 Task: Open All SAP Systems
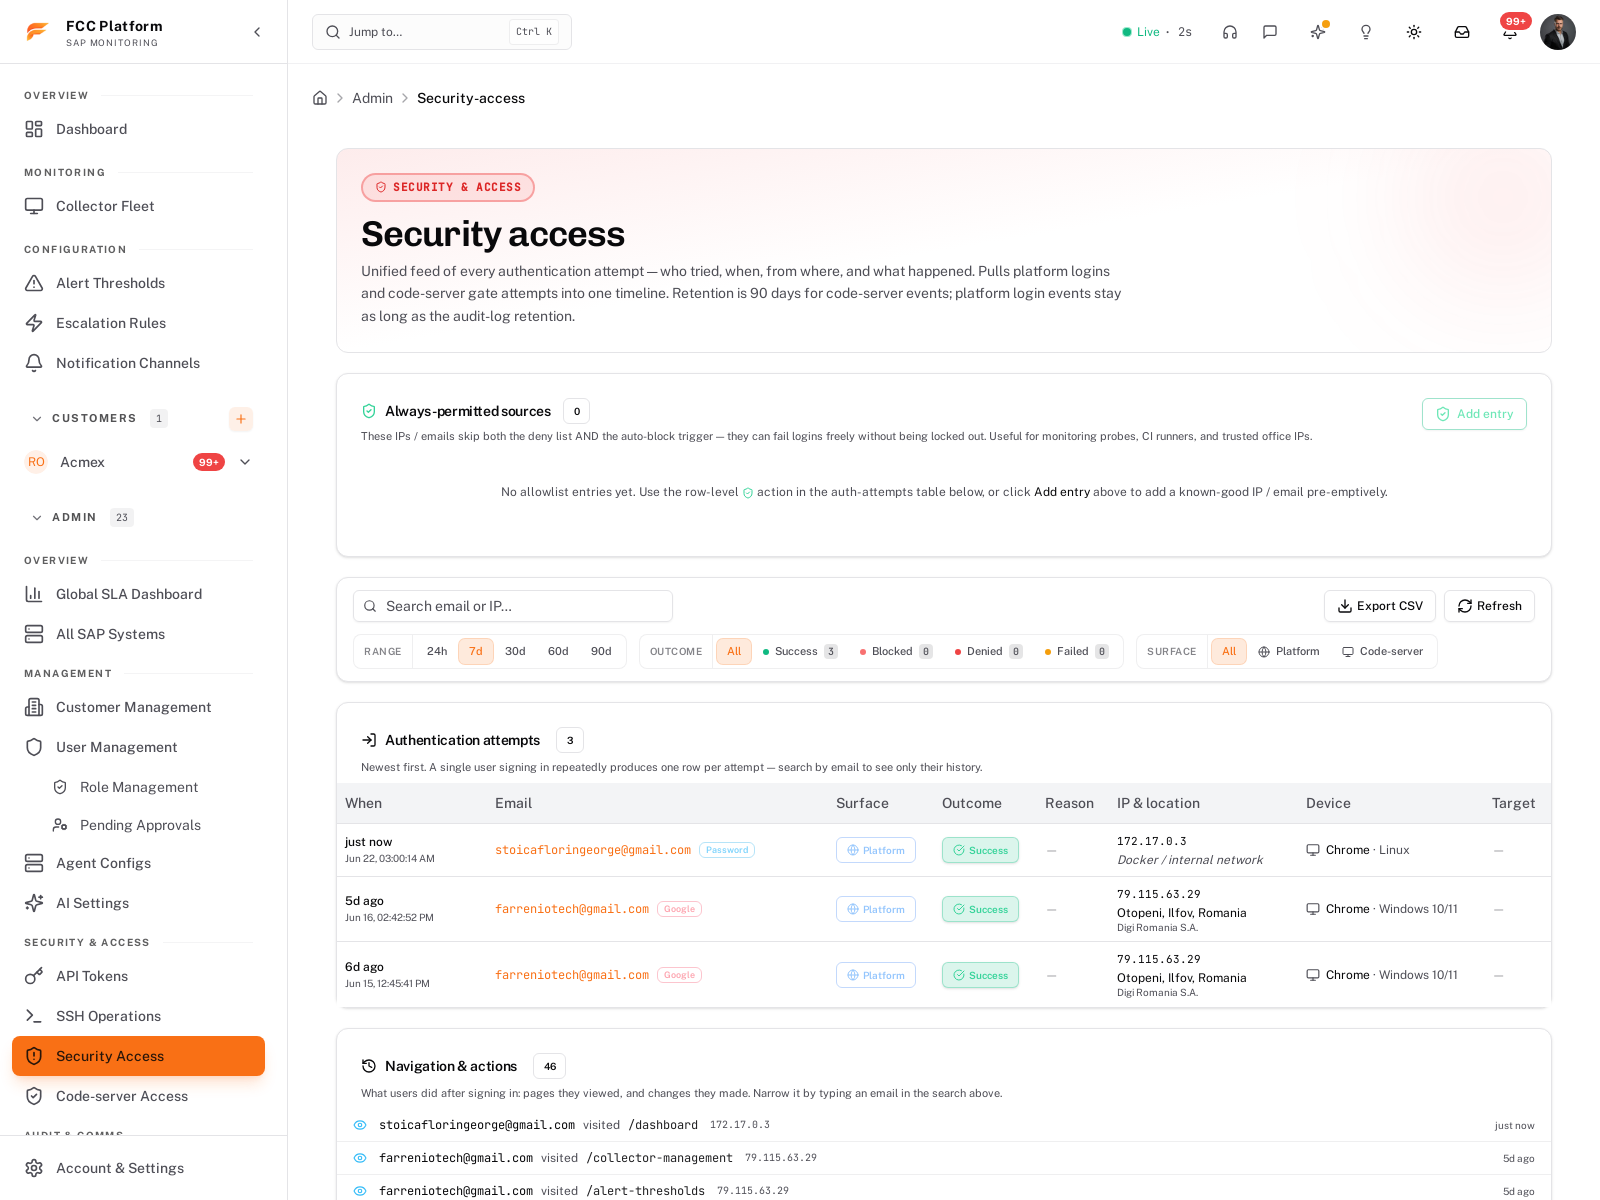click(x=138, y=634)
